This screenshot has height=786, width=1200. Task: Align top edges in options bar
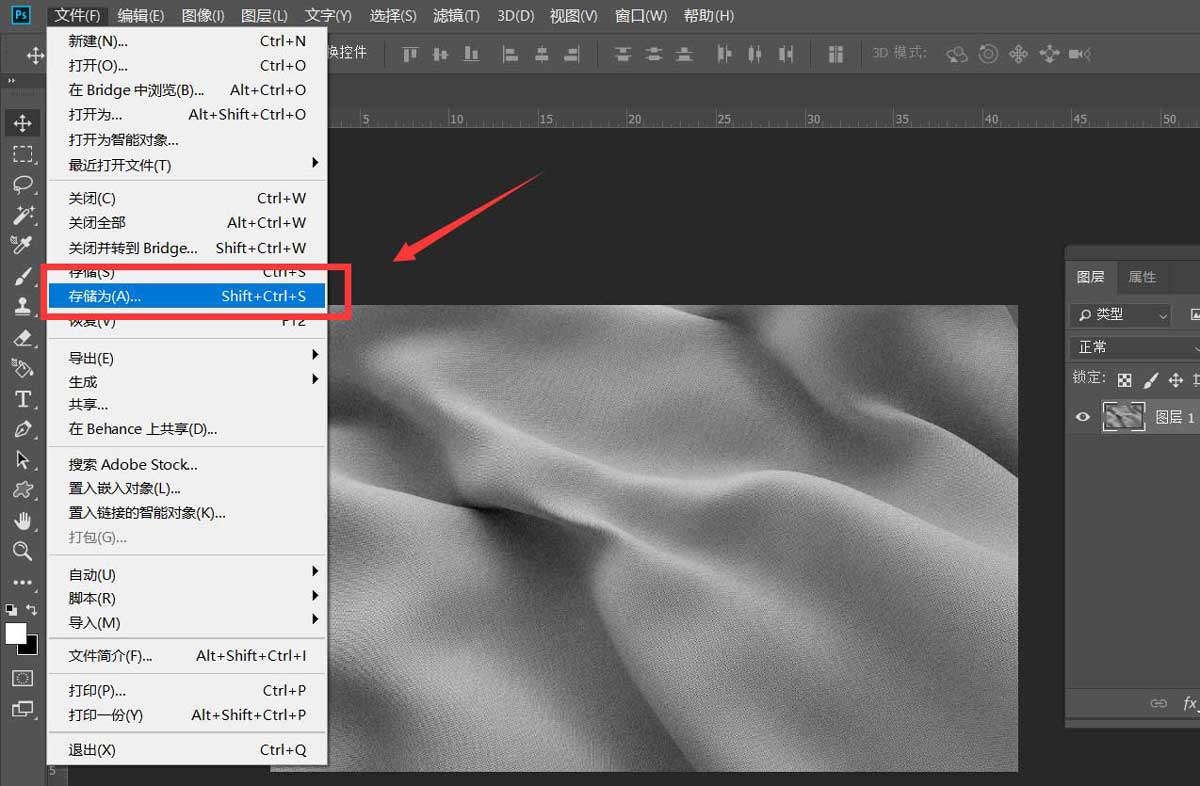[410, 54]
